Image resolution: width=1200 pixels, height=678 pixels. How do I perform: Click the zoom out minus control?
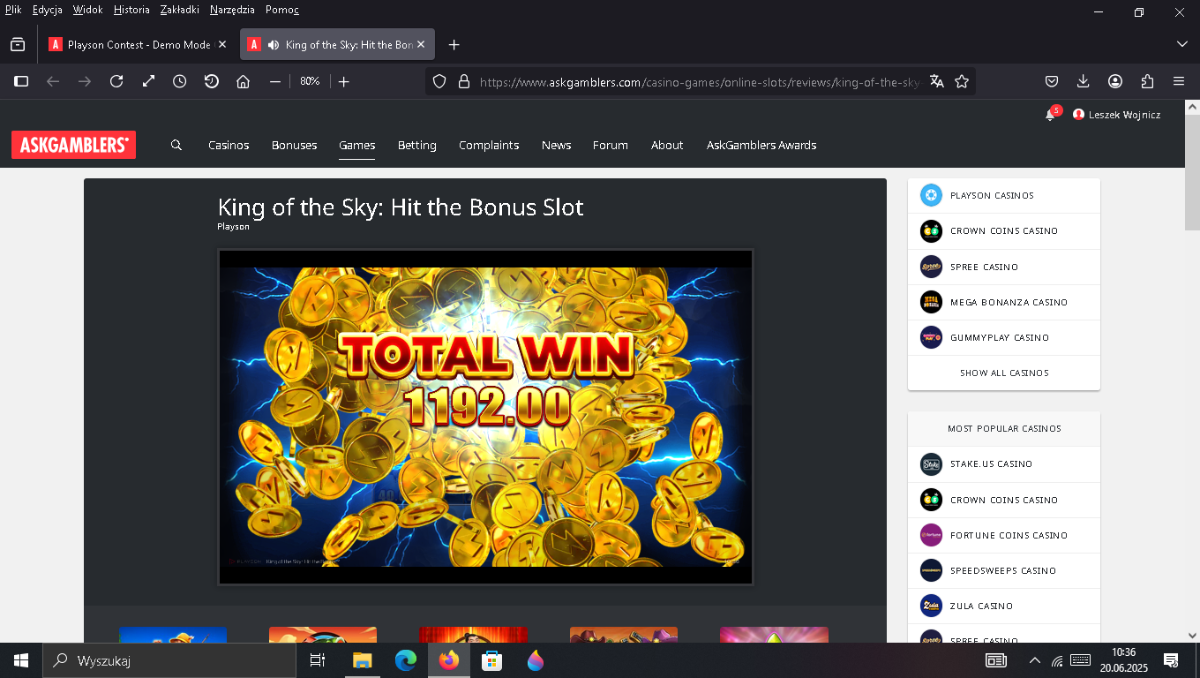[x=275, y=81]
